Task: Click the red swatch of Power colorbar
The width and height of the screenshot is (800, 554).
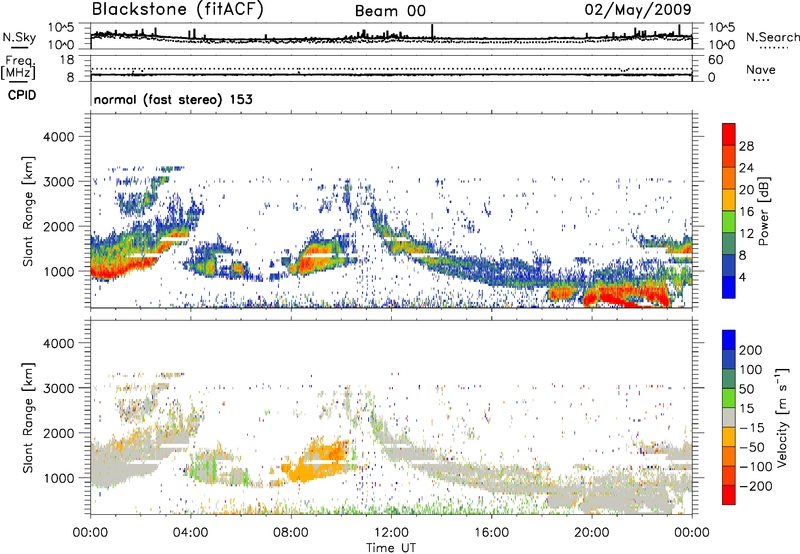Action: [x=729, y=134]
